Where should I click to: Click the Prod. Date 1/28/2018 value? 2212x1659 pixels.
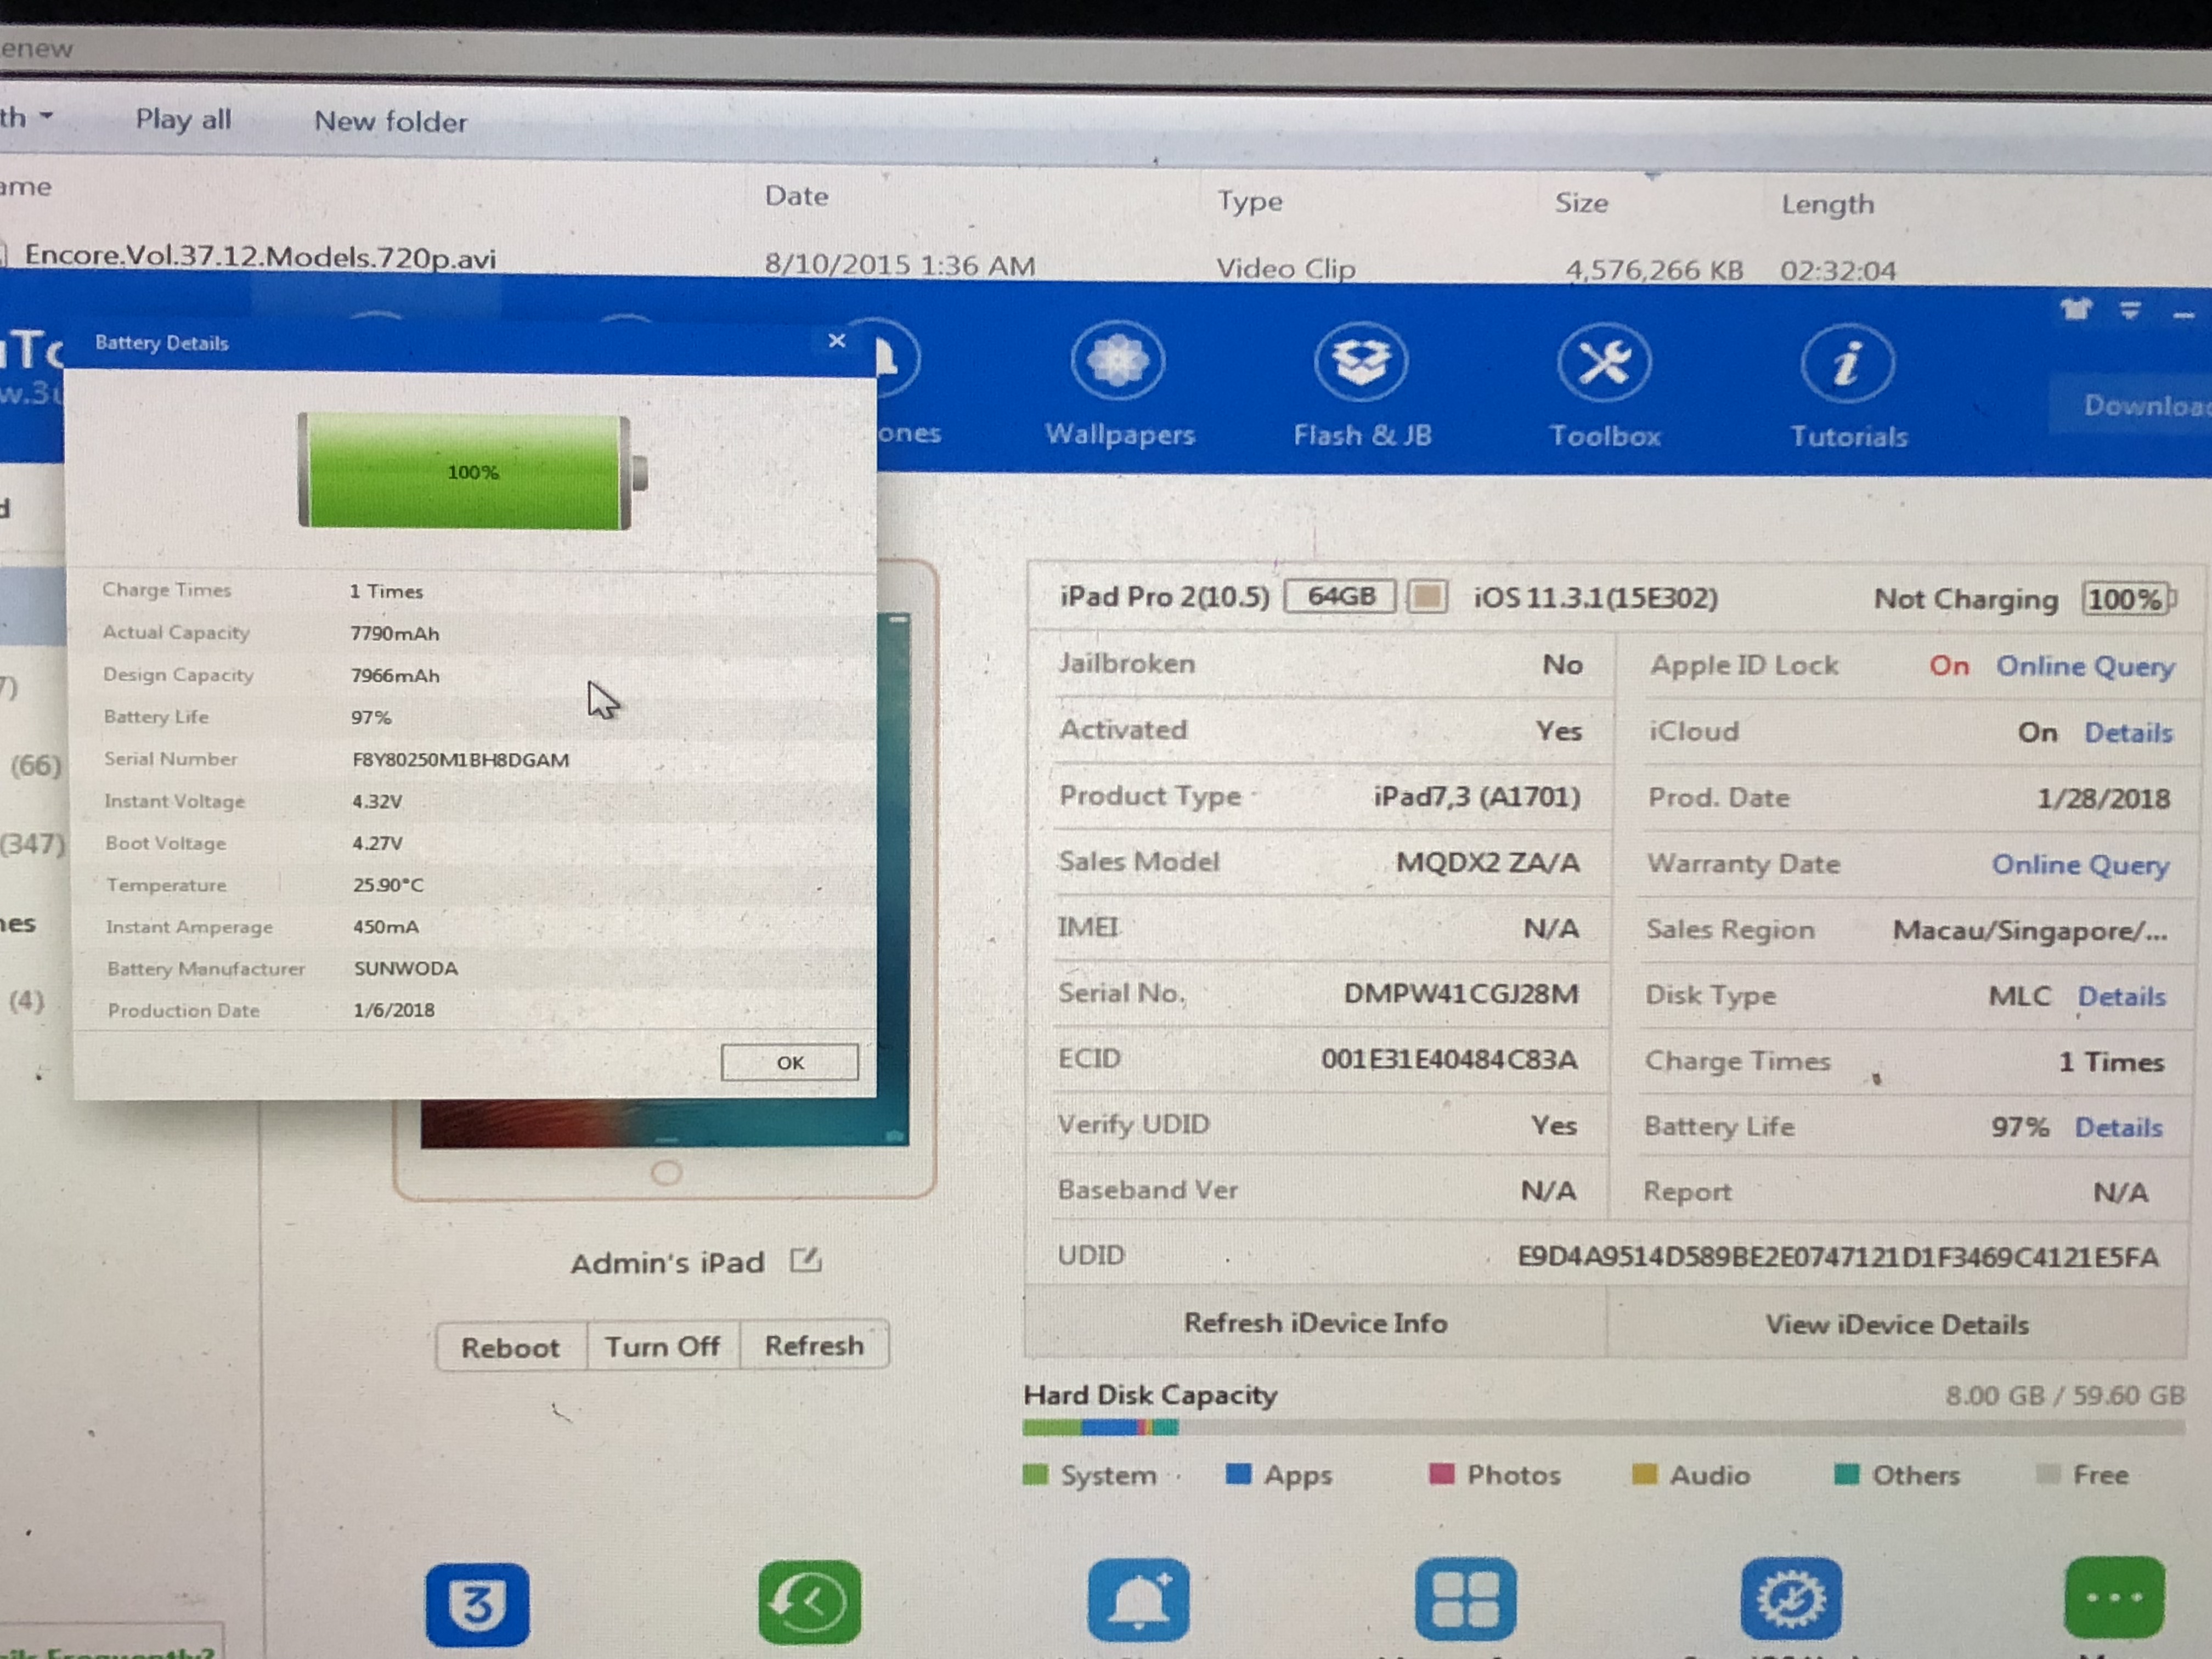coord(2103,798)
